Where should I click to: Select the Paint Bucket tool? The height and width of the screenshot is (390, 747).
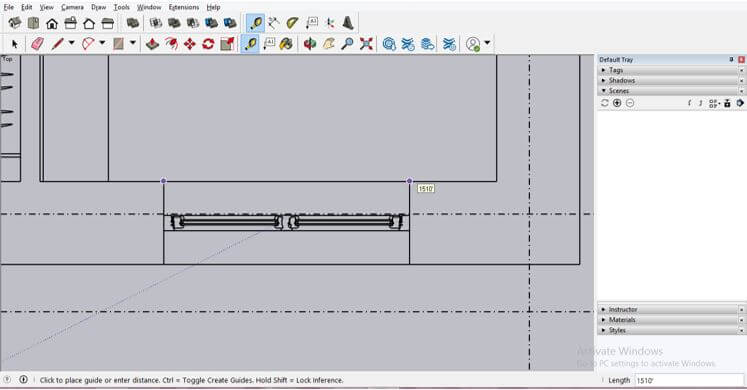(286, 44)
